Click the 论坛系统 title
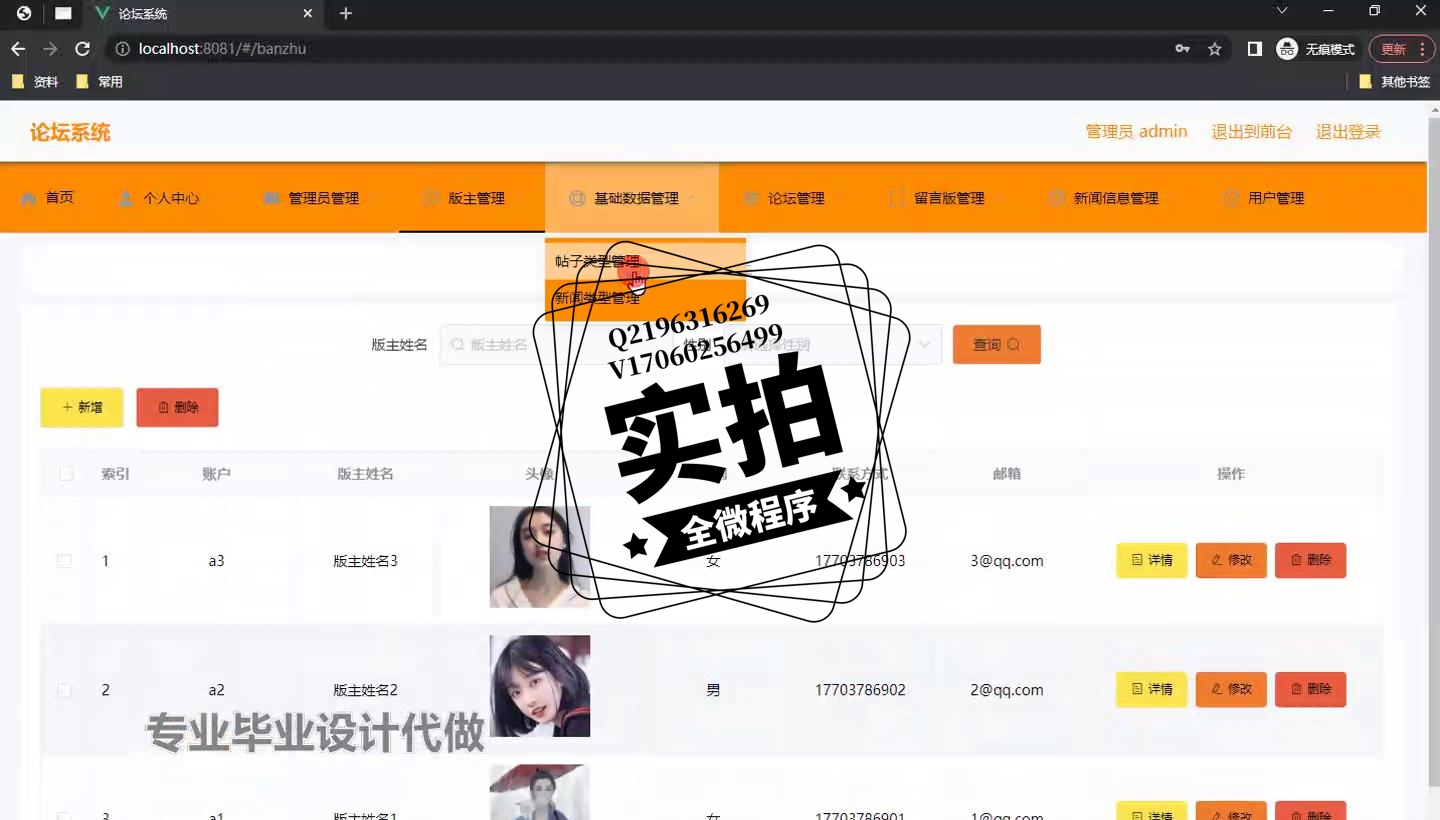1440x820 pixels. click(x=70, y=132)
